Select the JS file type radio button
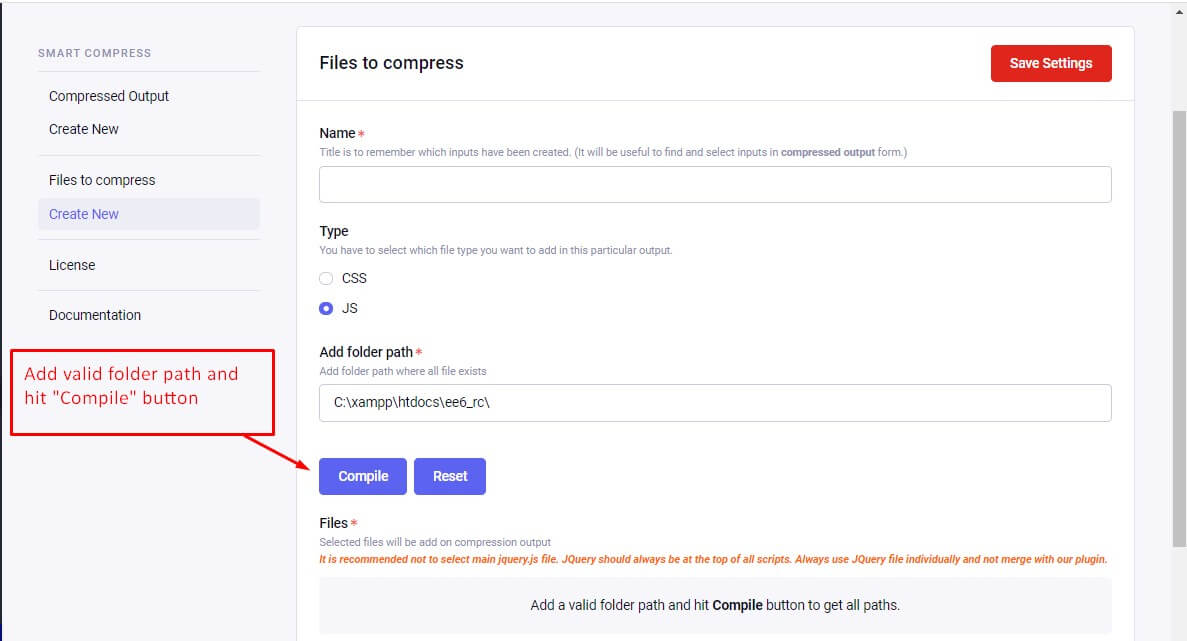Screen dimensions: 1187x641 tap(326, 309)
